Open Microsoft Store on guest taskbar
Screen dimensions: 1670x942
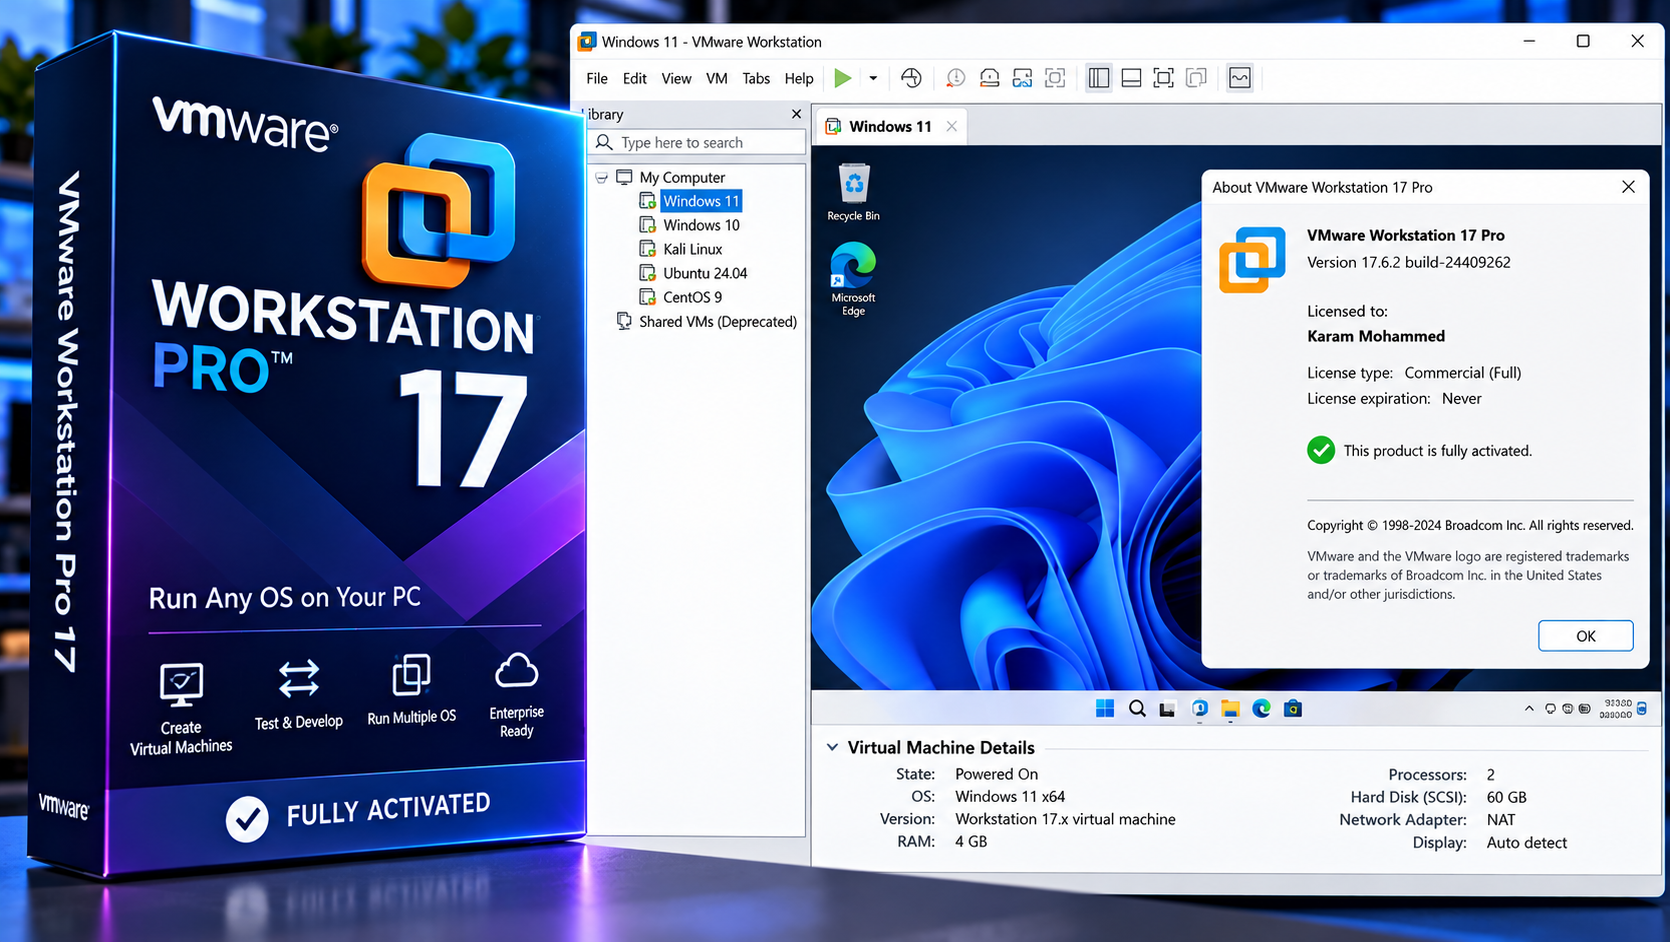click(x=1293, y=709)
